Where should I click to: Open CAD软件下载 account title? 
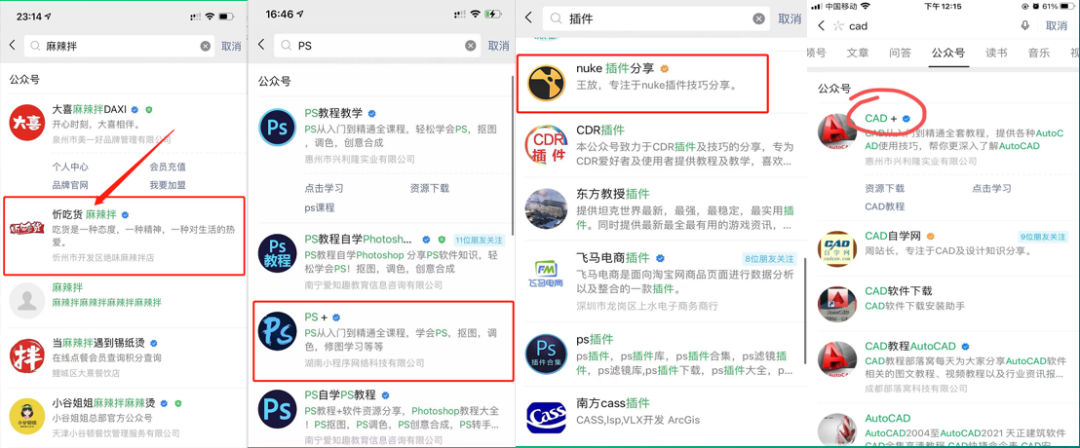899,292
